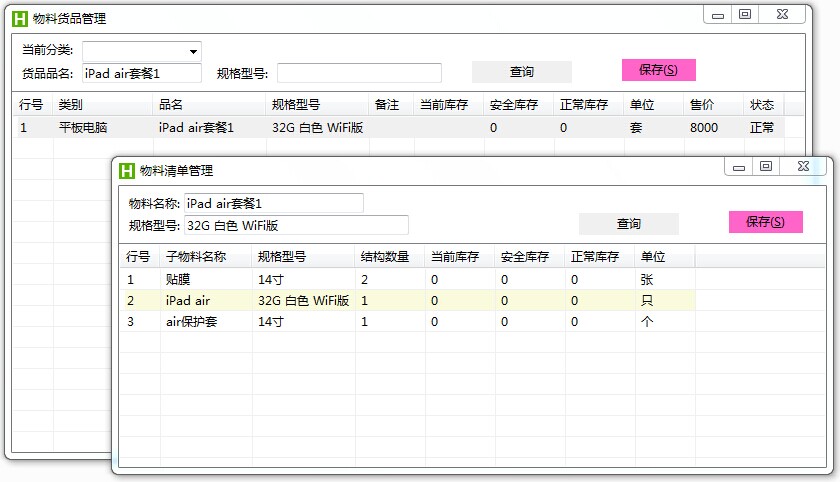Select the 平板电脑 category cell
Viewport: 840px width, 482px height.
click(x=103, y=127)
